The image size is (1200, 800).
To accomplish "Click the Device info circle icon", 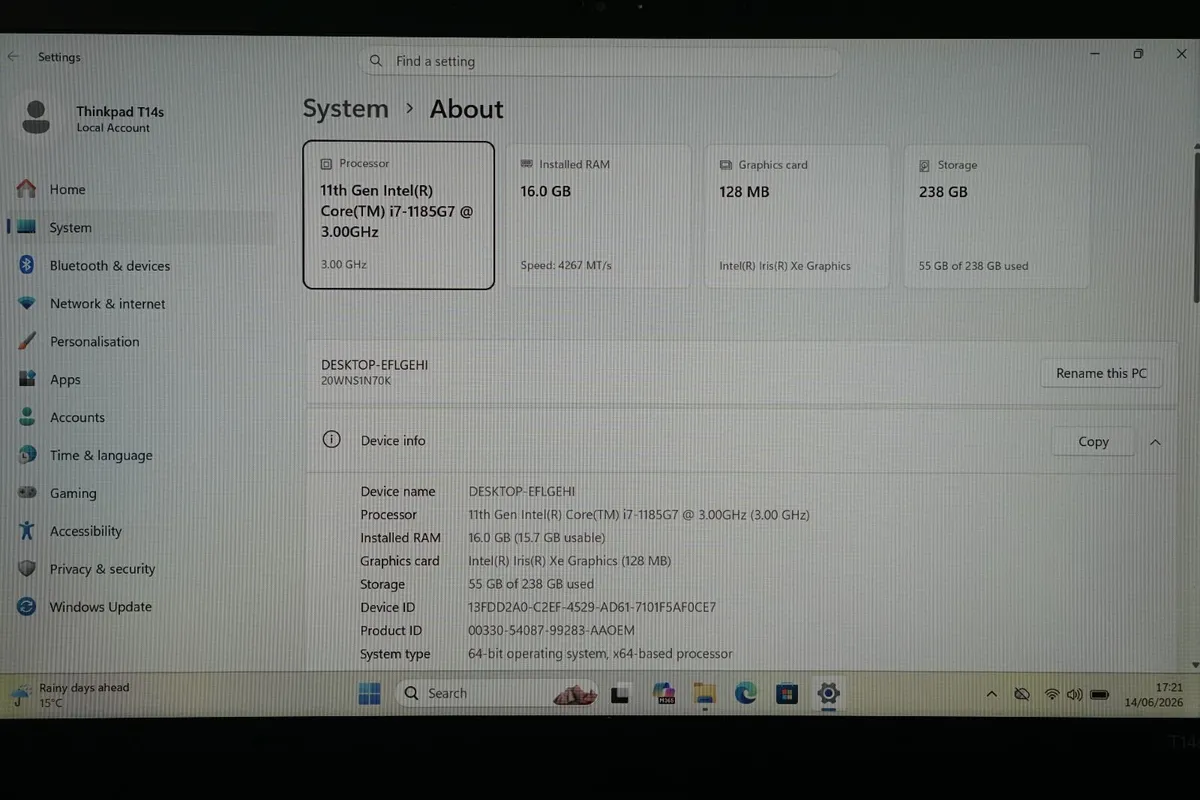I will click(332, 440).
